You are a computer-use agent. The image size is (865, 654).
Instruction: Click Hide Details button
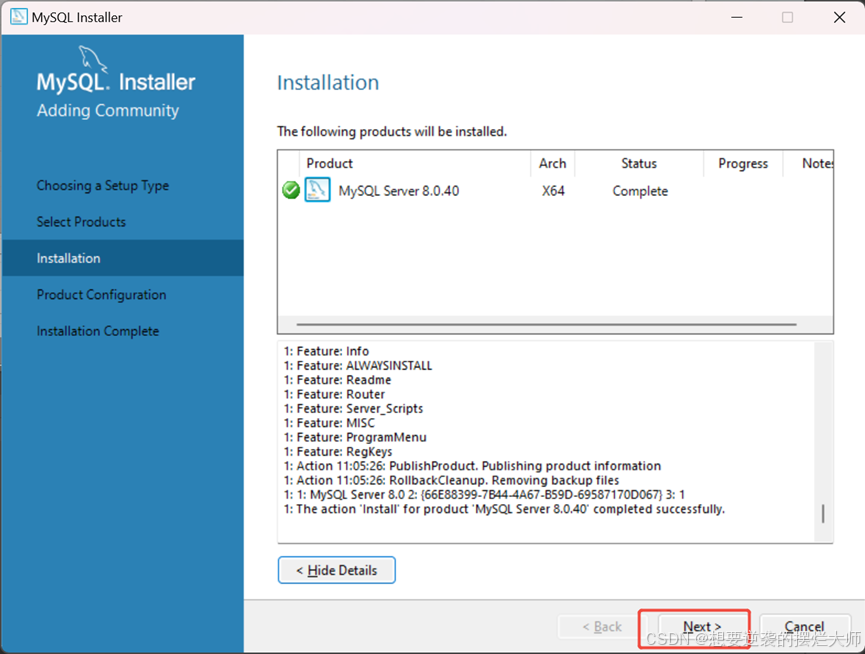[337, 570]
